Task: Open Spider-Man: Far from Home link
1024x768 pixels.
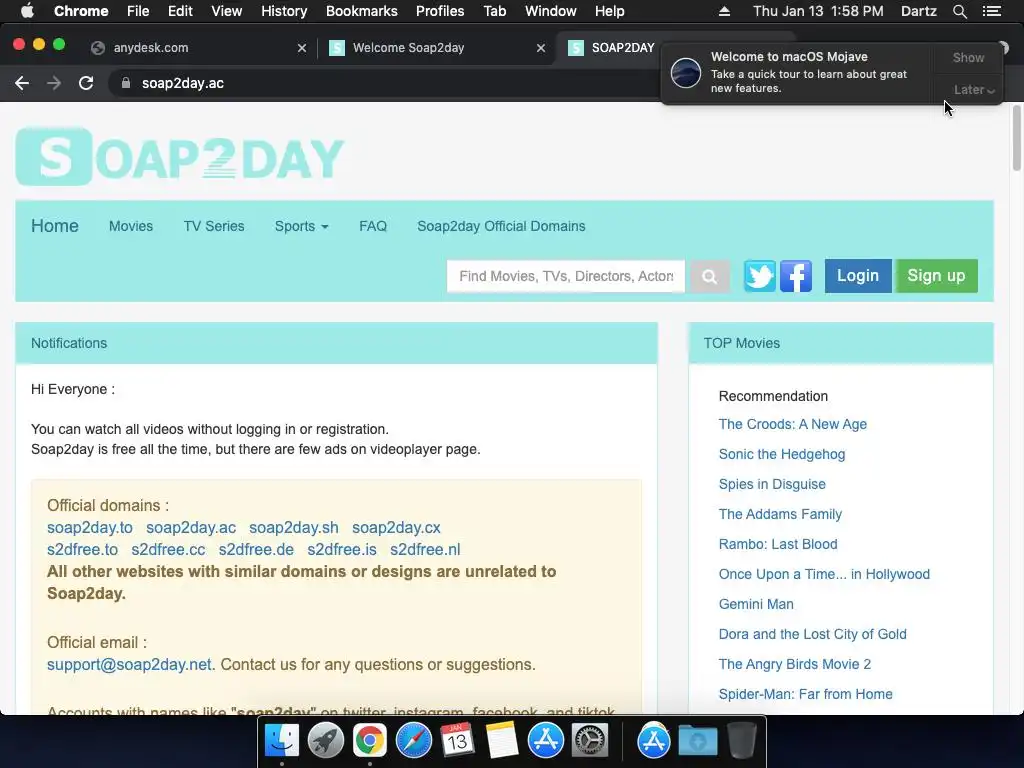Action: click(x=805, y=695)
